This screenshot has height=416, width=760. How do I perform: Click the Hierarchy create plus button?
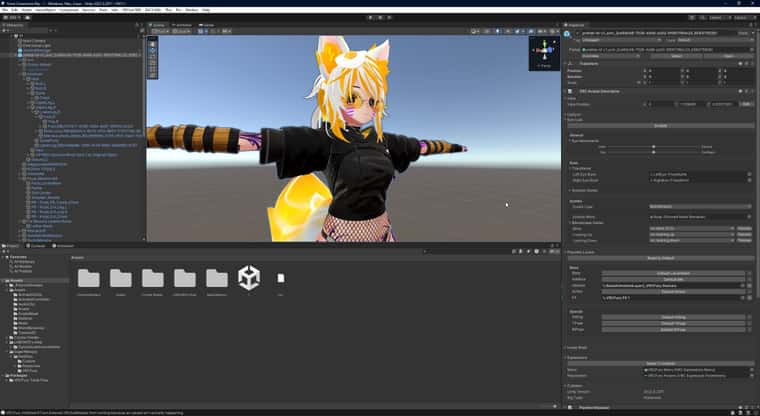tap(5, 31)
